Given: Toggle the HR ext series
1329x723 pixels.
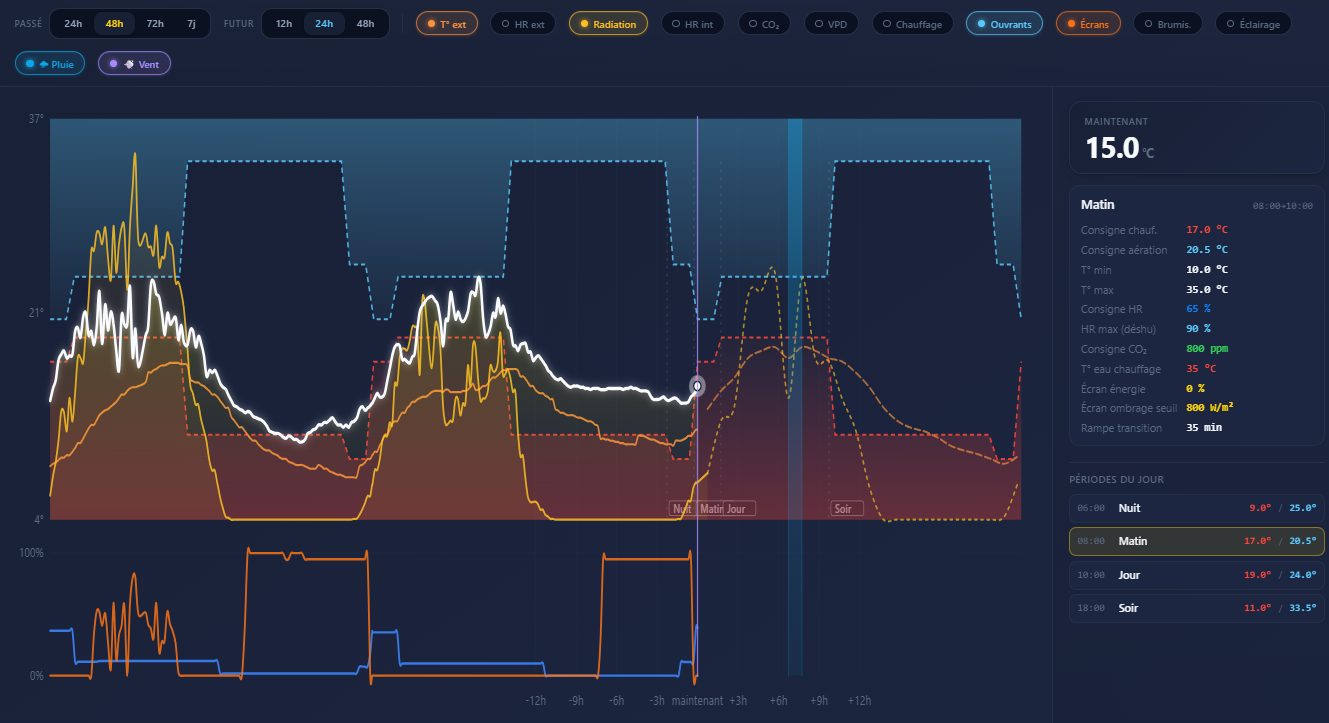Looking at the screenshot, I should (523, 24).
